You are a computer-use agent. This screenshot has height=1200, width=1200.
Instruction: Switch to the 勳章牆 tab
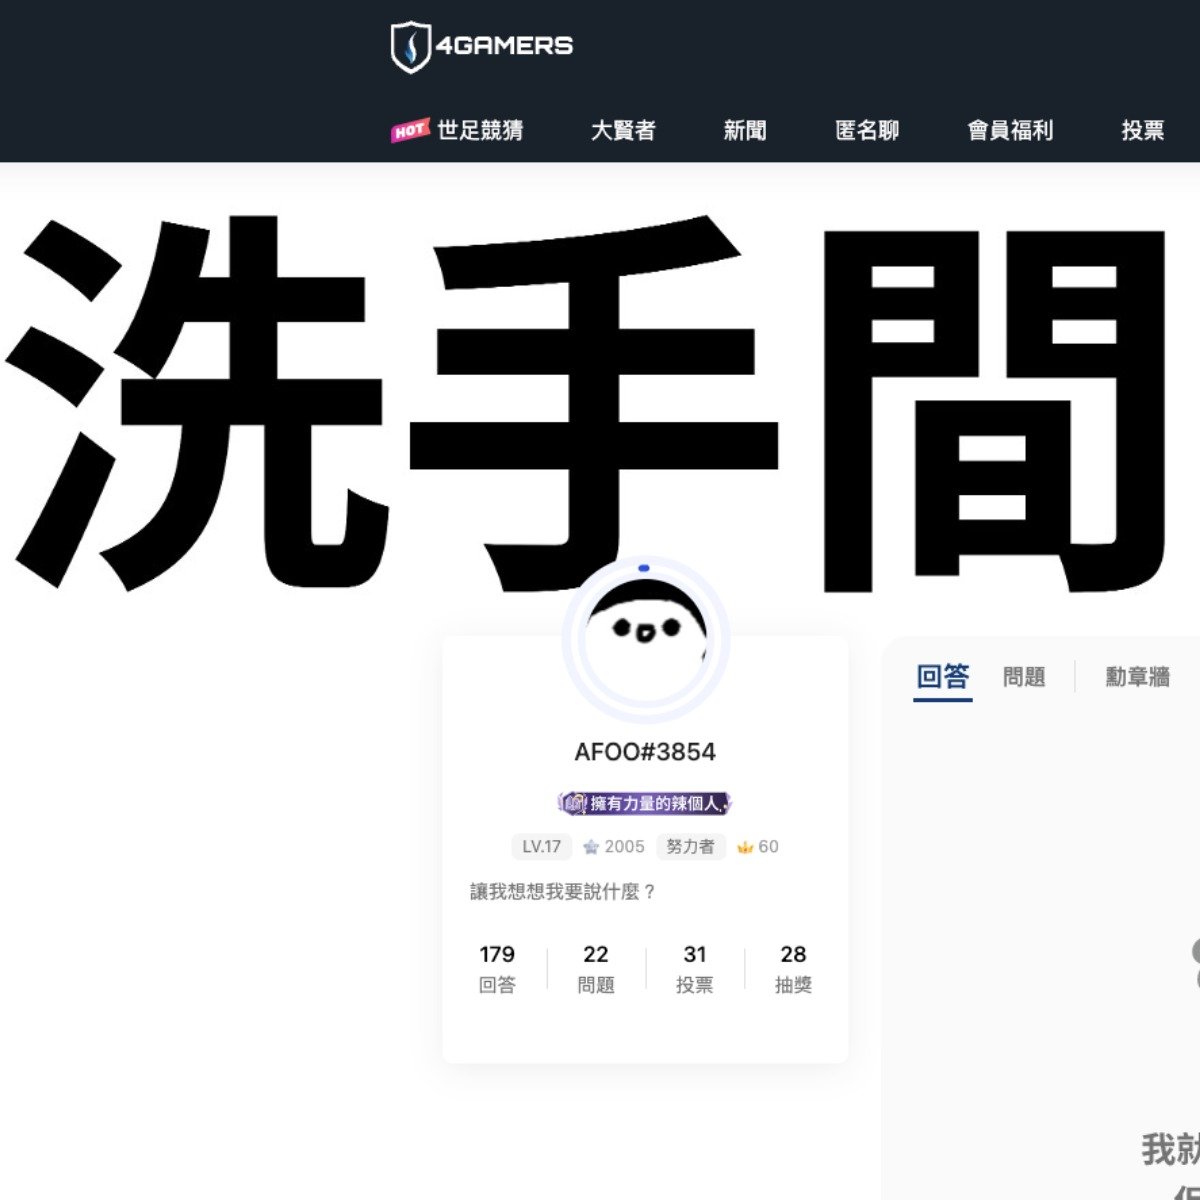[x=1137, y=677]
